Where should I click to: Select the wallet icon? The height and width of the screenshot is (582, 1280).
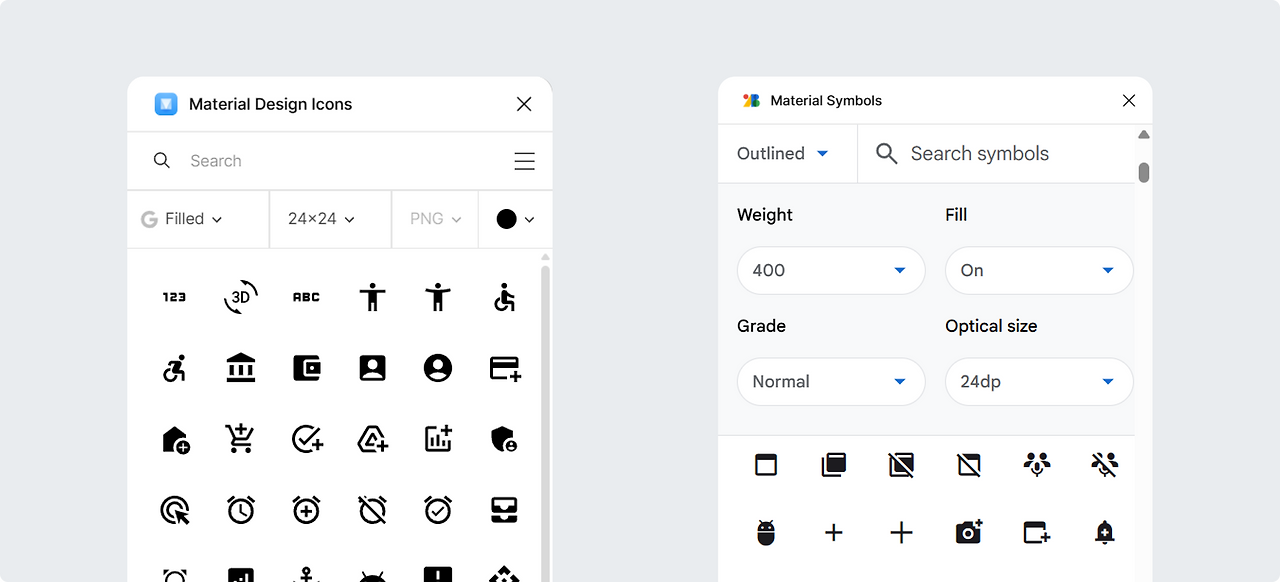[306, 368]
